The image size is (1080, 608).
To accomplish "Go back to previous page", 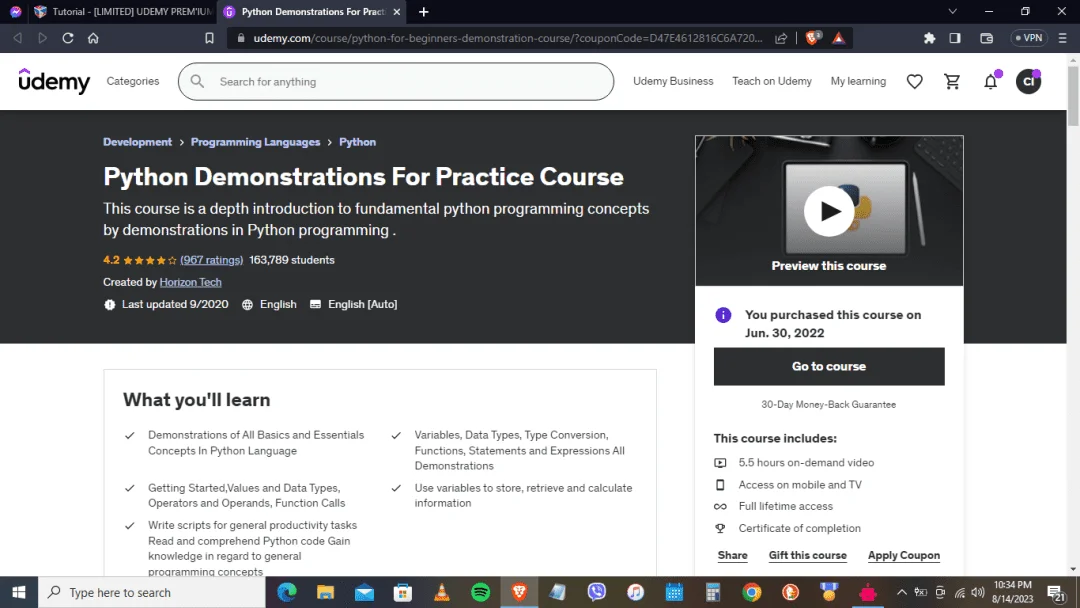I will click(18, 38).
